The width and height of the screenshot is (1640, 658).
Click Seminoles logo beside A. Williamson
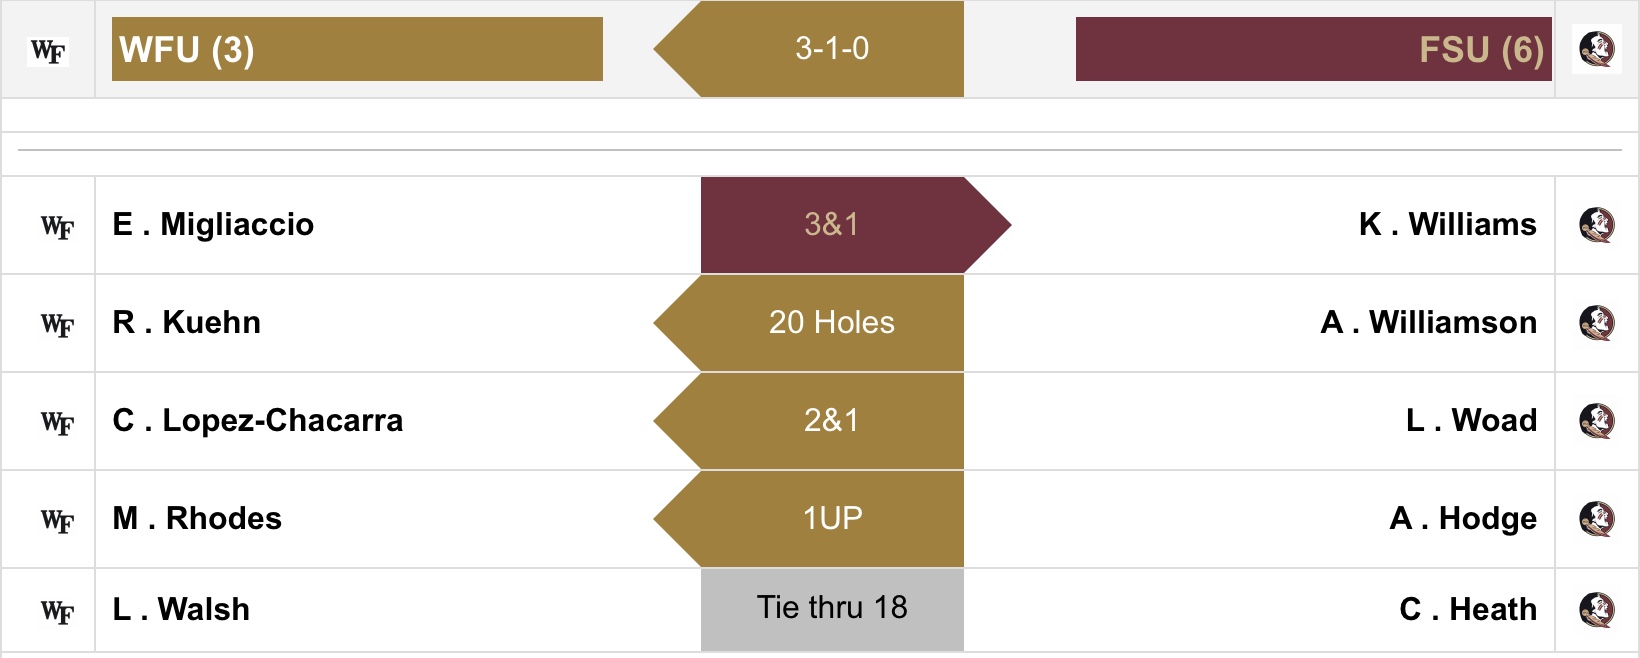coord(1597,323)
